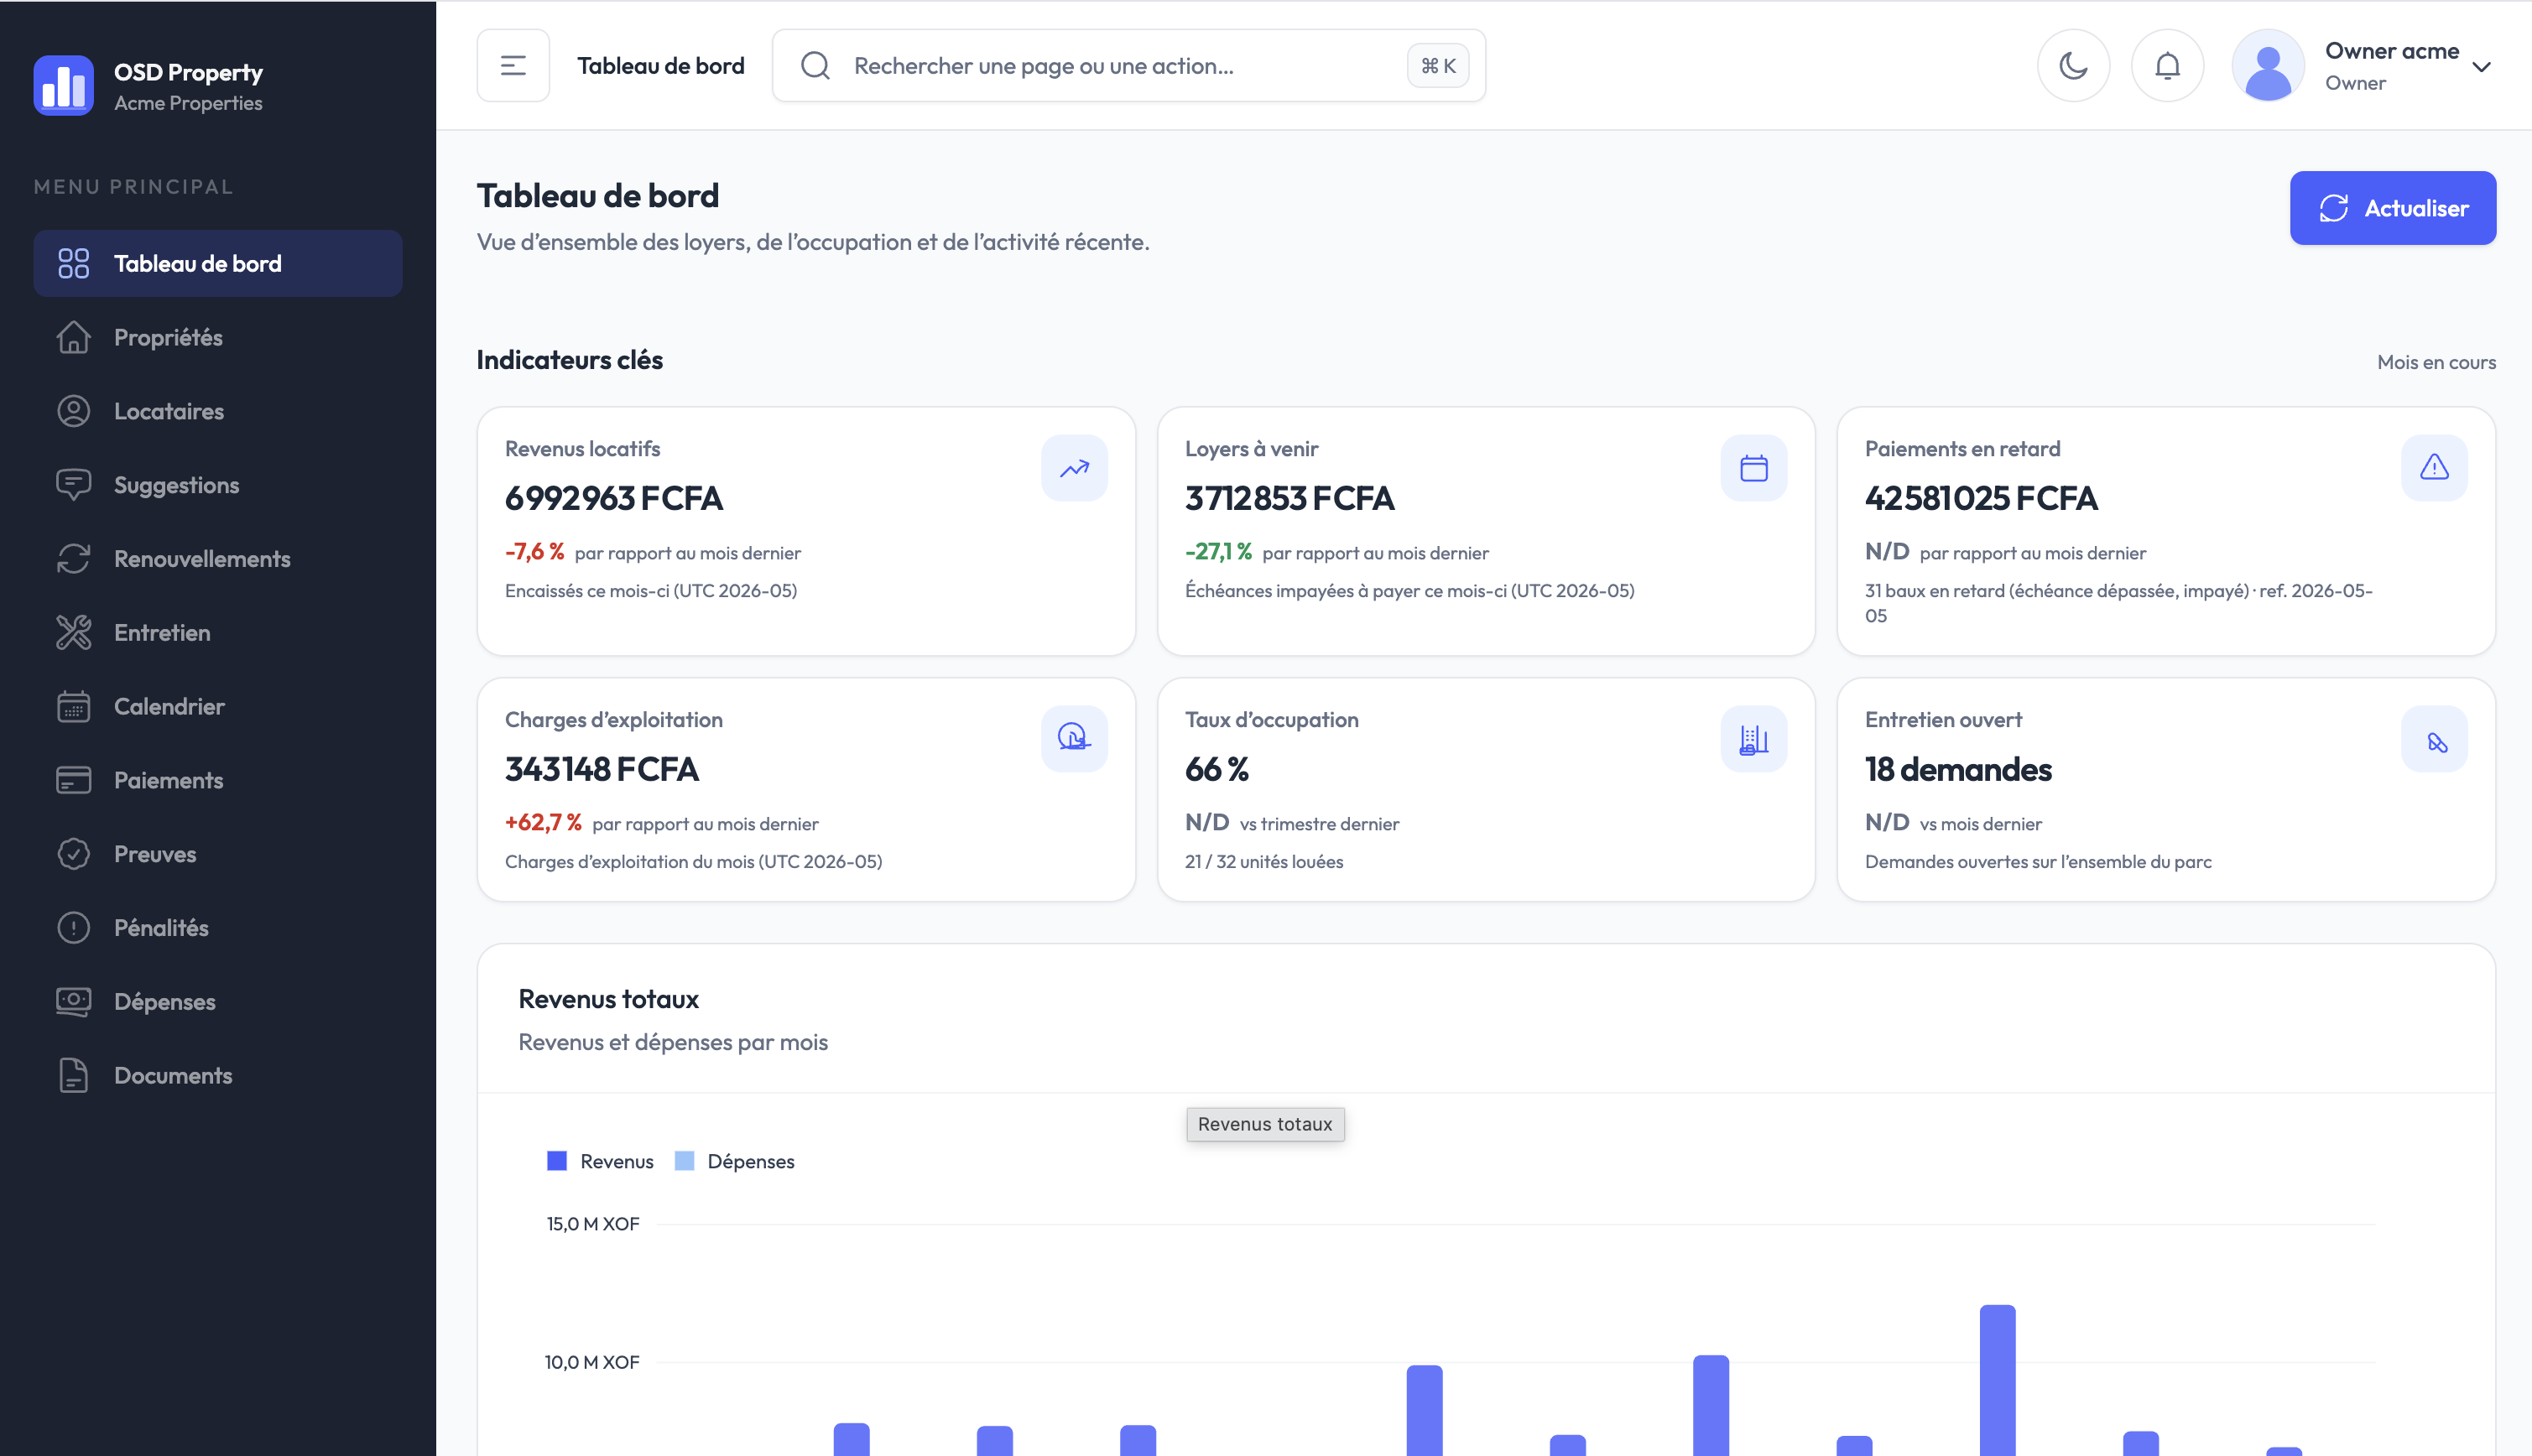Click the Documents file icon
The height and width of the screenshot is (1456, 2532).
[x=74, y=1076]
